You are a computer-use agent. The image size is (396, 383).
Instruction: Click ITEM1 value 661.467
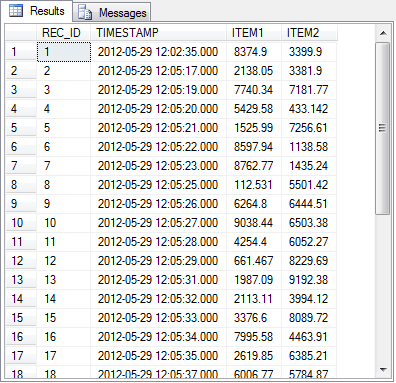(253, 261)
